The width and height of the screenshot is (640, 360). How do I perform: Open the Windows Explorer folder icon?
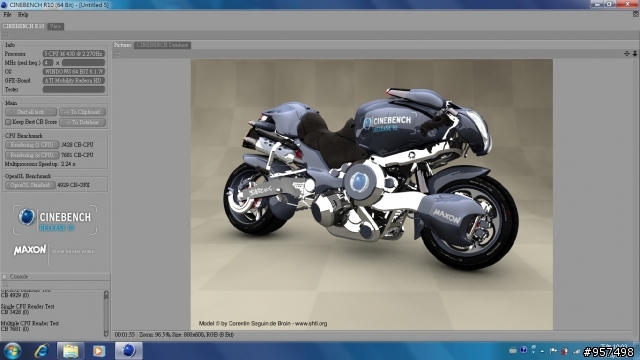pyautogui.click(x=70, y=351)
